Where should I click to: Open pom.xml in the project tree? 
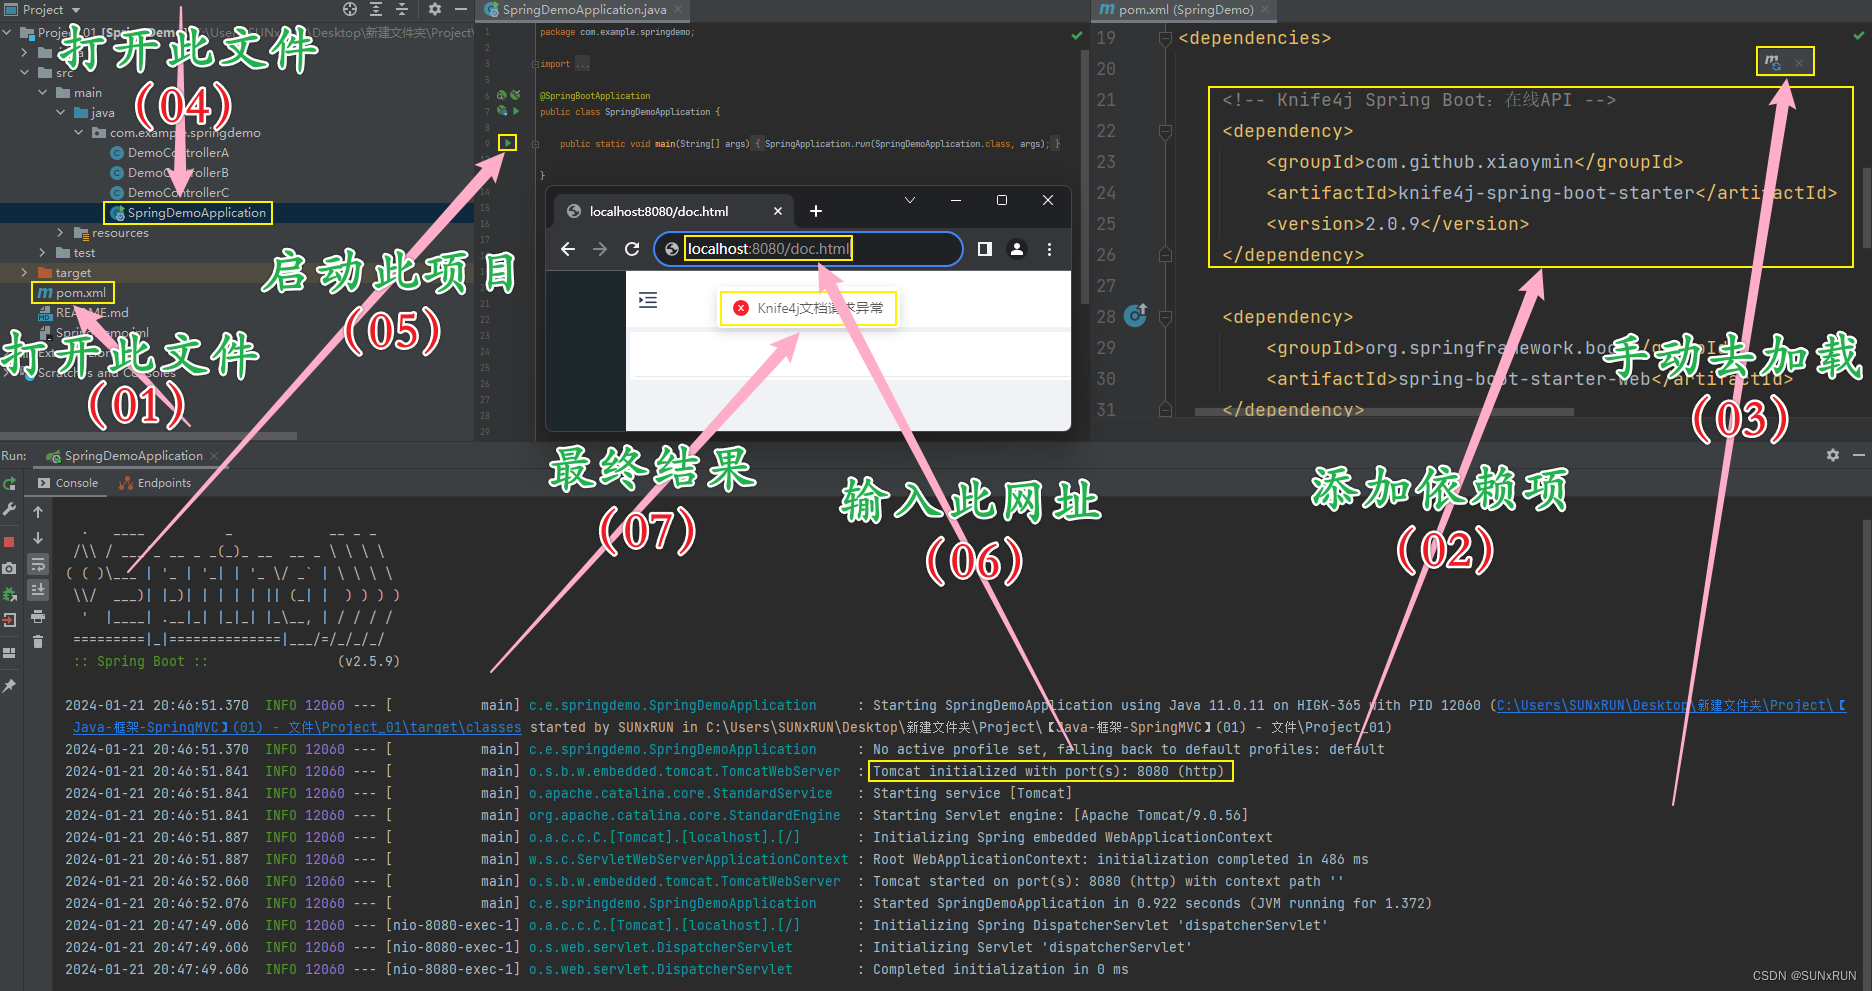click(x=72, y=293)
